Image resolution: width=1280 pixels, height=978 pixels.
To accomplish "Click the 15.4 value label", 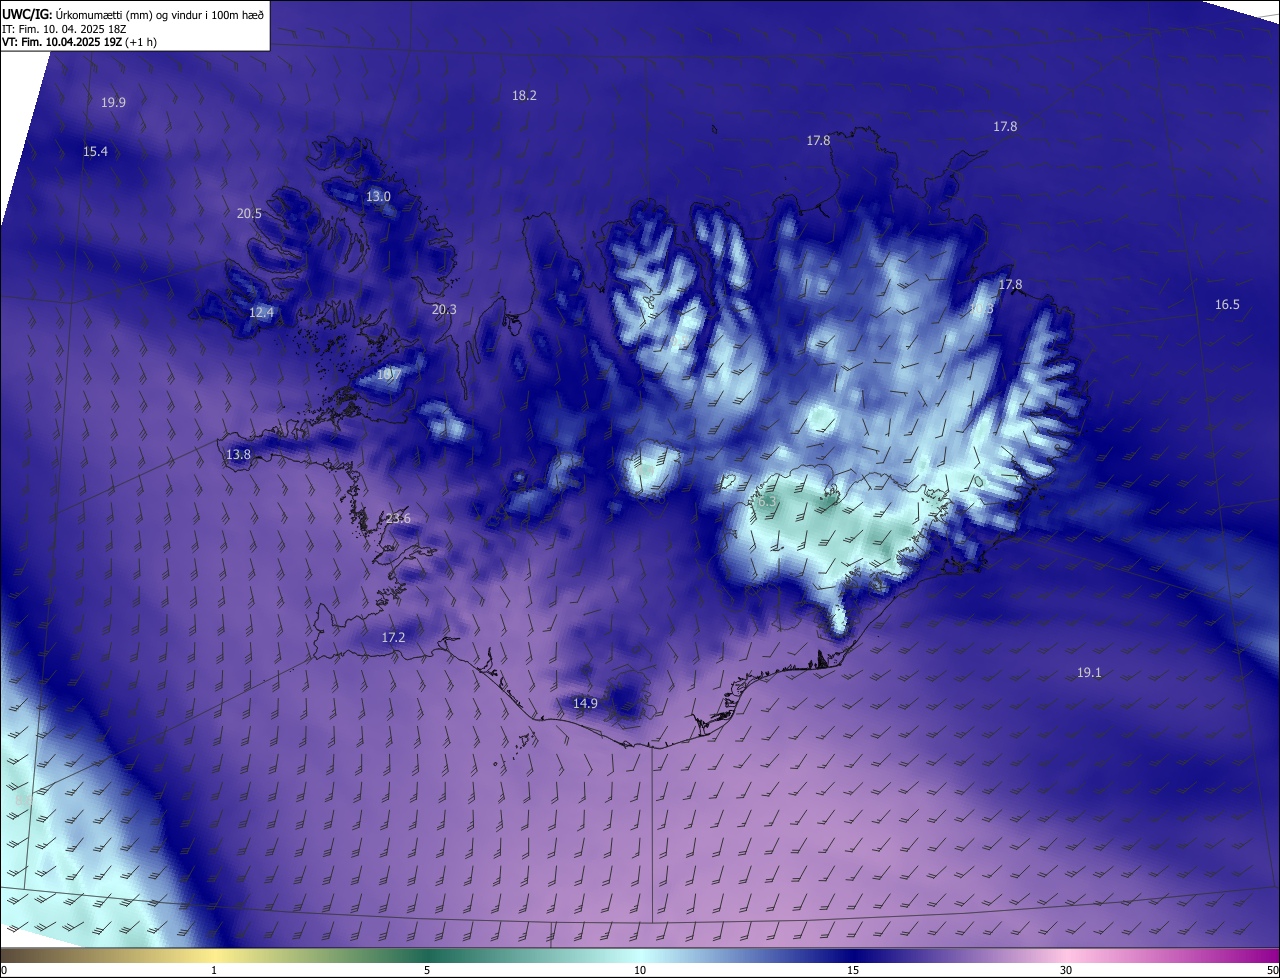I will point(95,151).
